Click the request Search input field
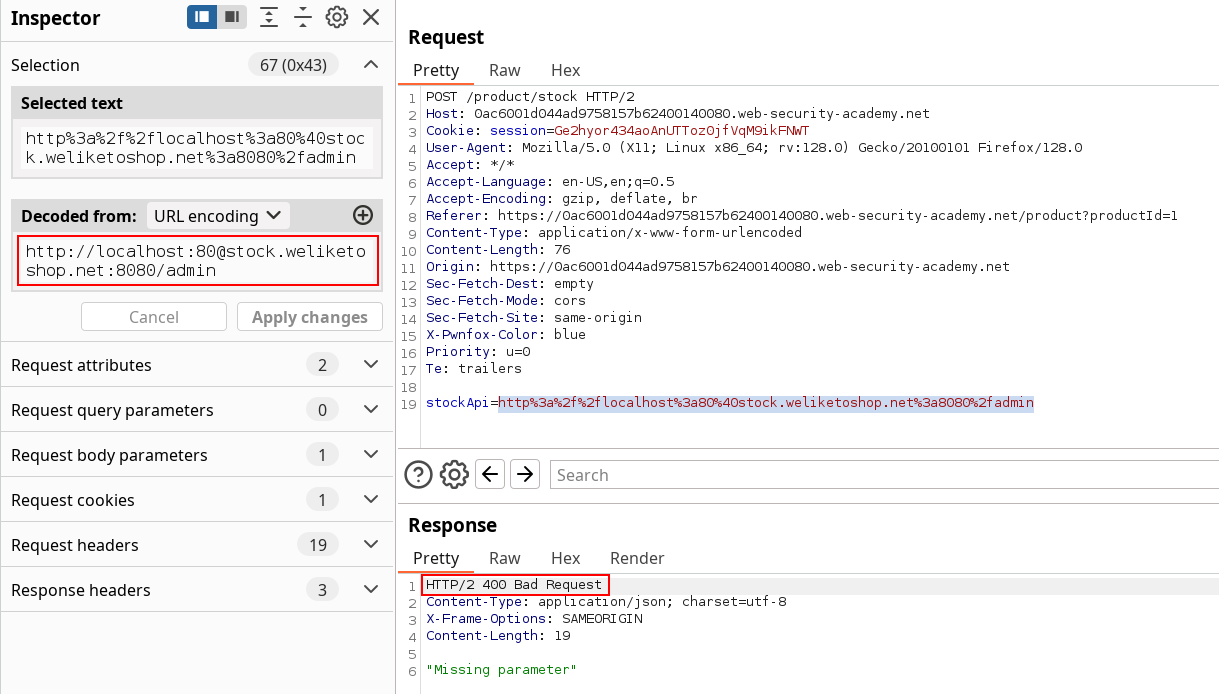Screen dimensions: 1219x694 (880, 475)
